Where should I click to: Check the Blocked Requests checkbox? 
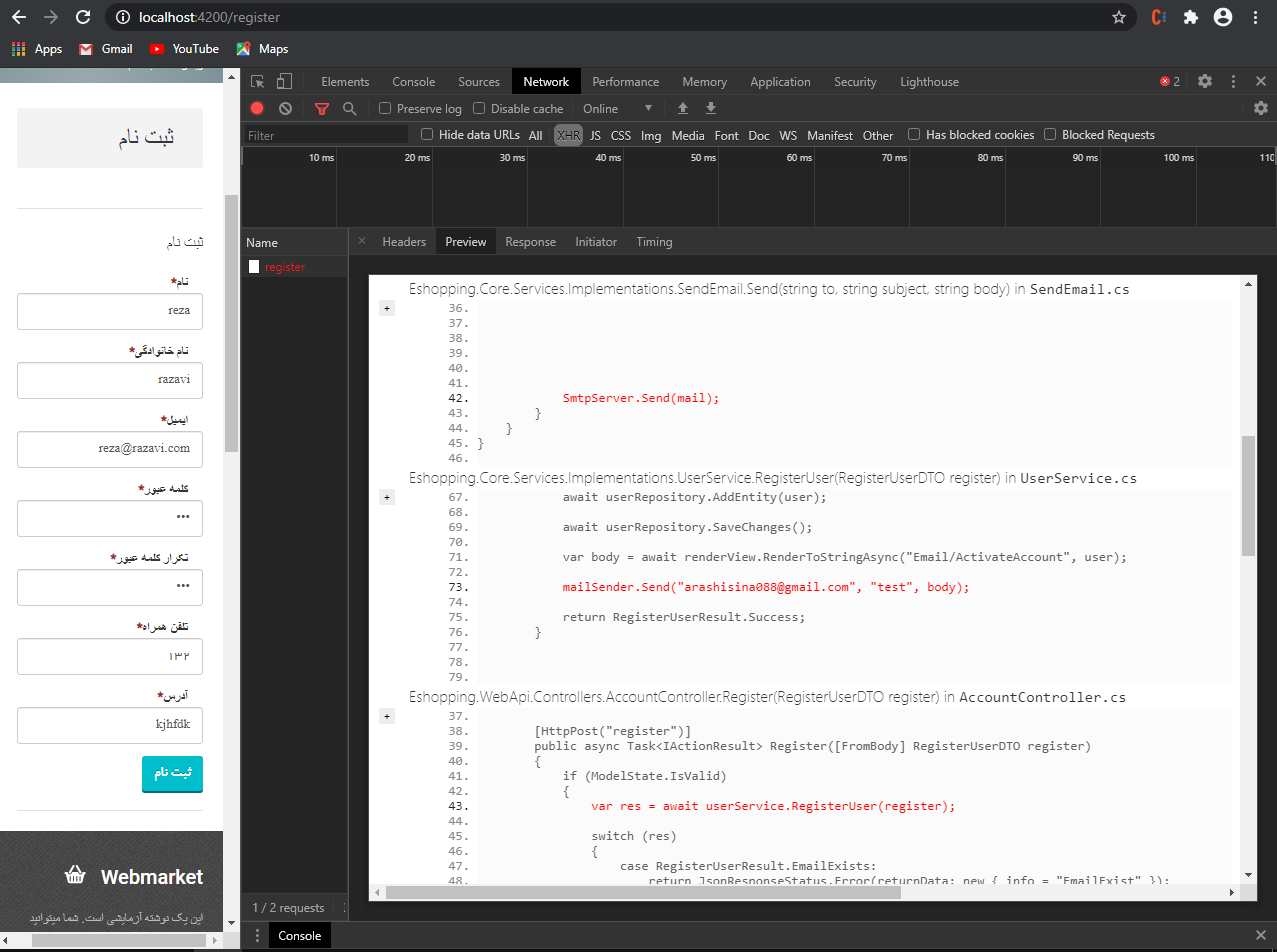(1050, 134)
